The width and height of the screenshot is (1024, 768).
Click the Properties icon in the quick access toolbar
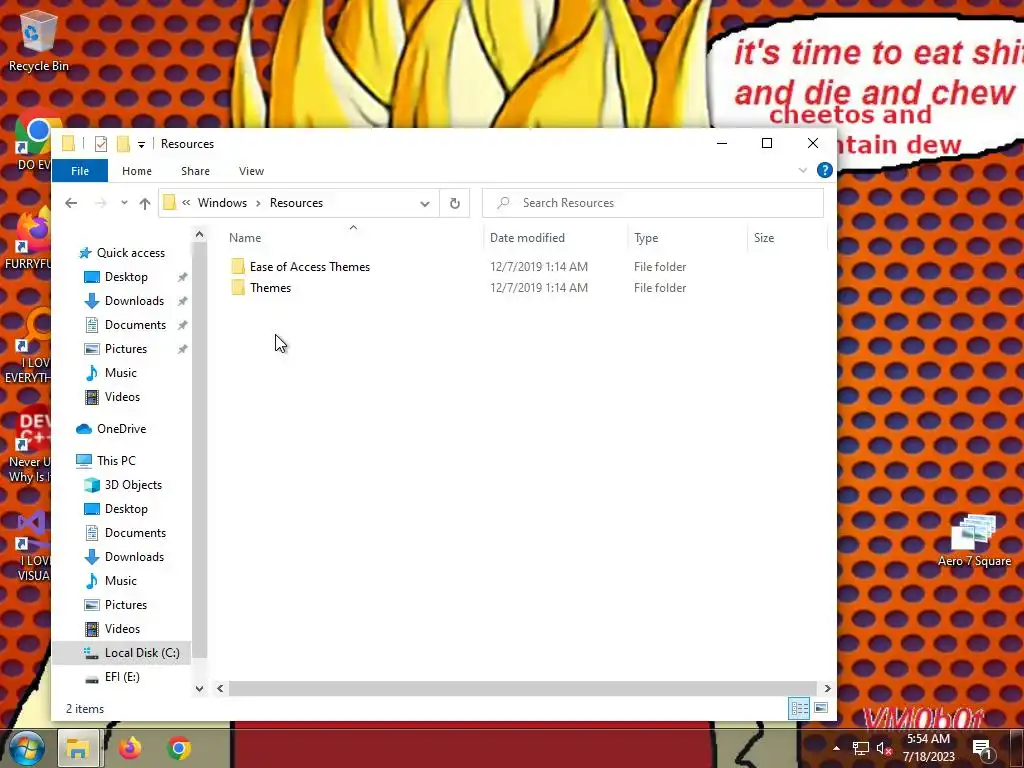point(101,144)
